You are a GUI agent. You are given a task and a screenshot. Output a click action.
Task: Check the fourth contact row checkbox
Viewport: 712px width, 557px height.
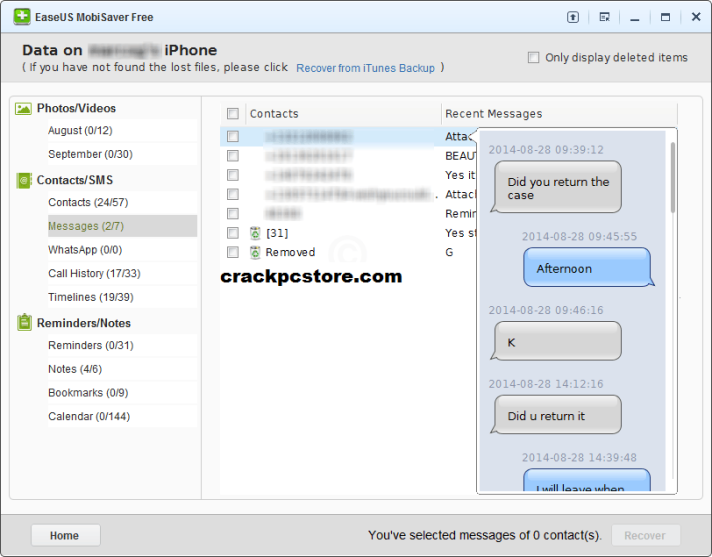tap(233, 194)
